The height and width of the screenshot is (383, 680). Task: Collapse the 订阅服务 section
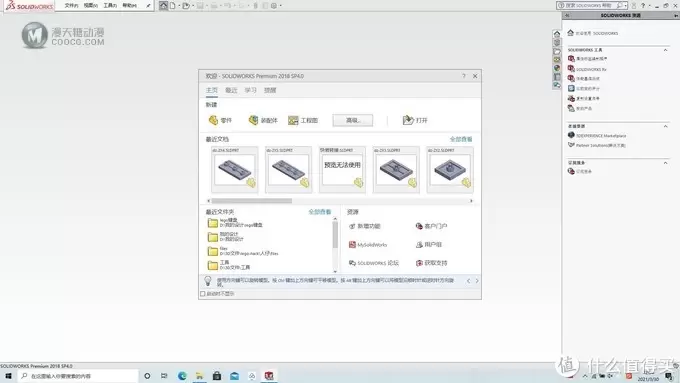(665, 163)
